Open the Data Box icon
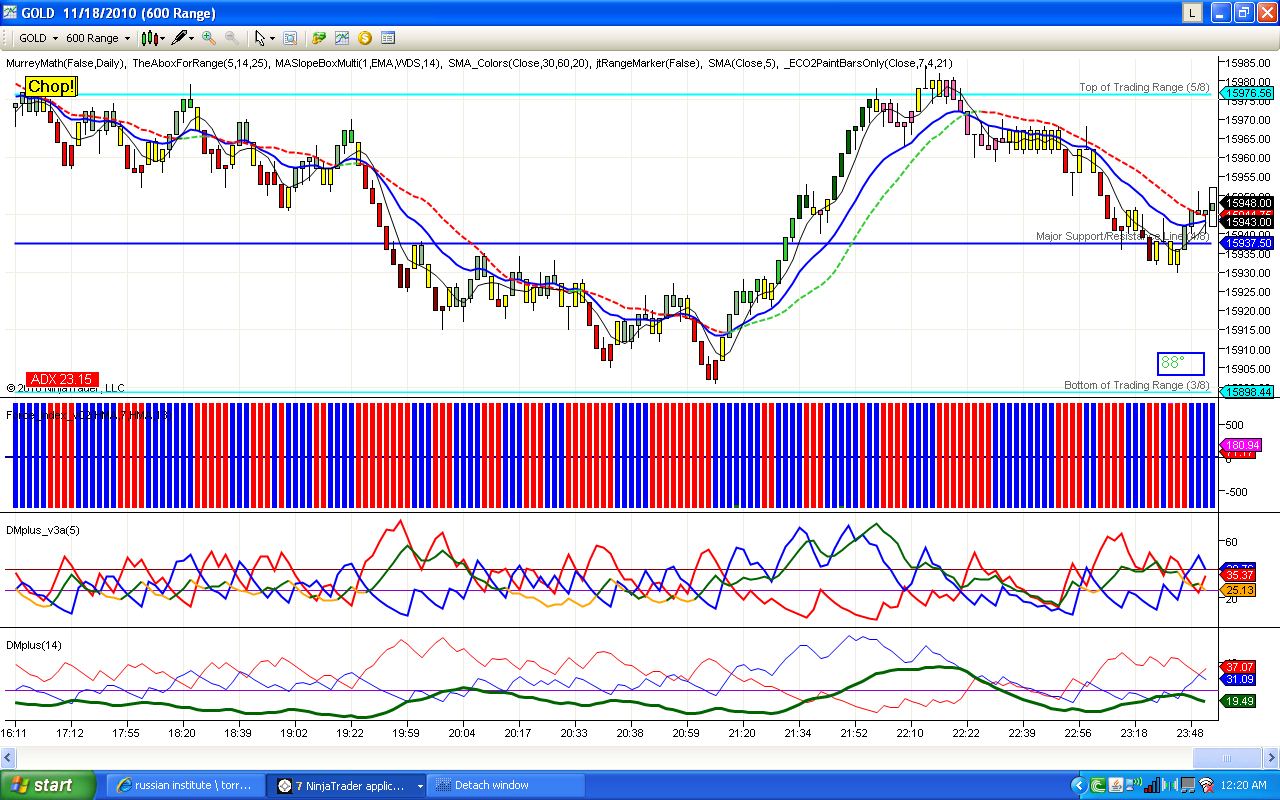Screen dimensions: 1280x800 pyautogui.click(x=290, y=38)
